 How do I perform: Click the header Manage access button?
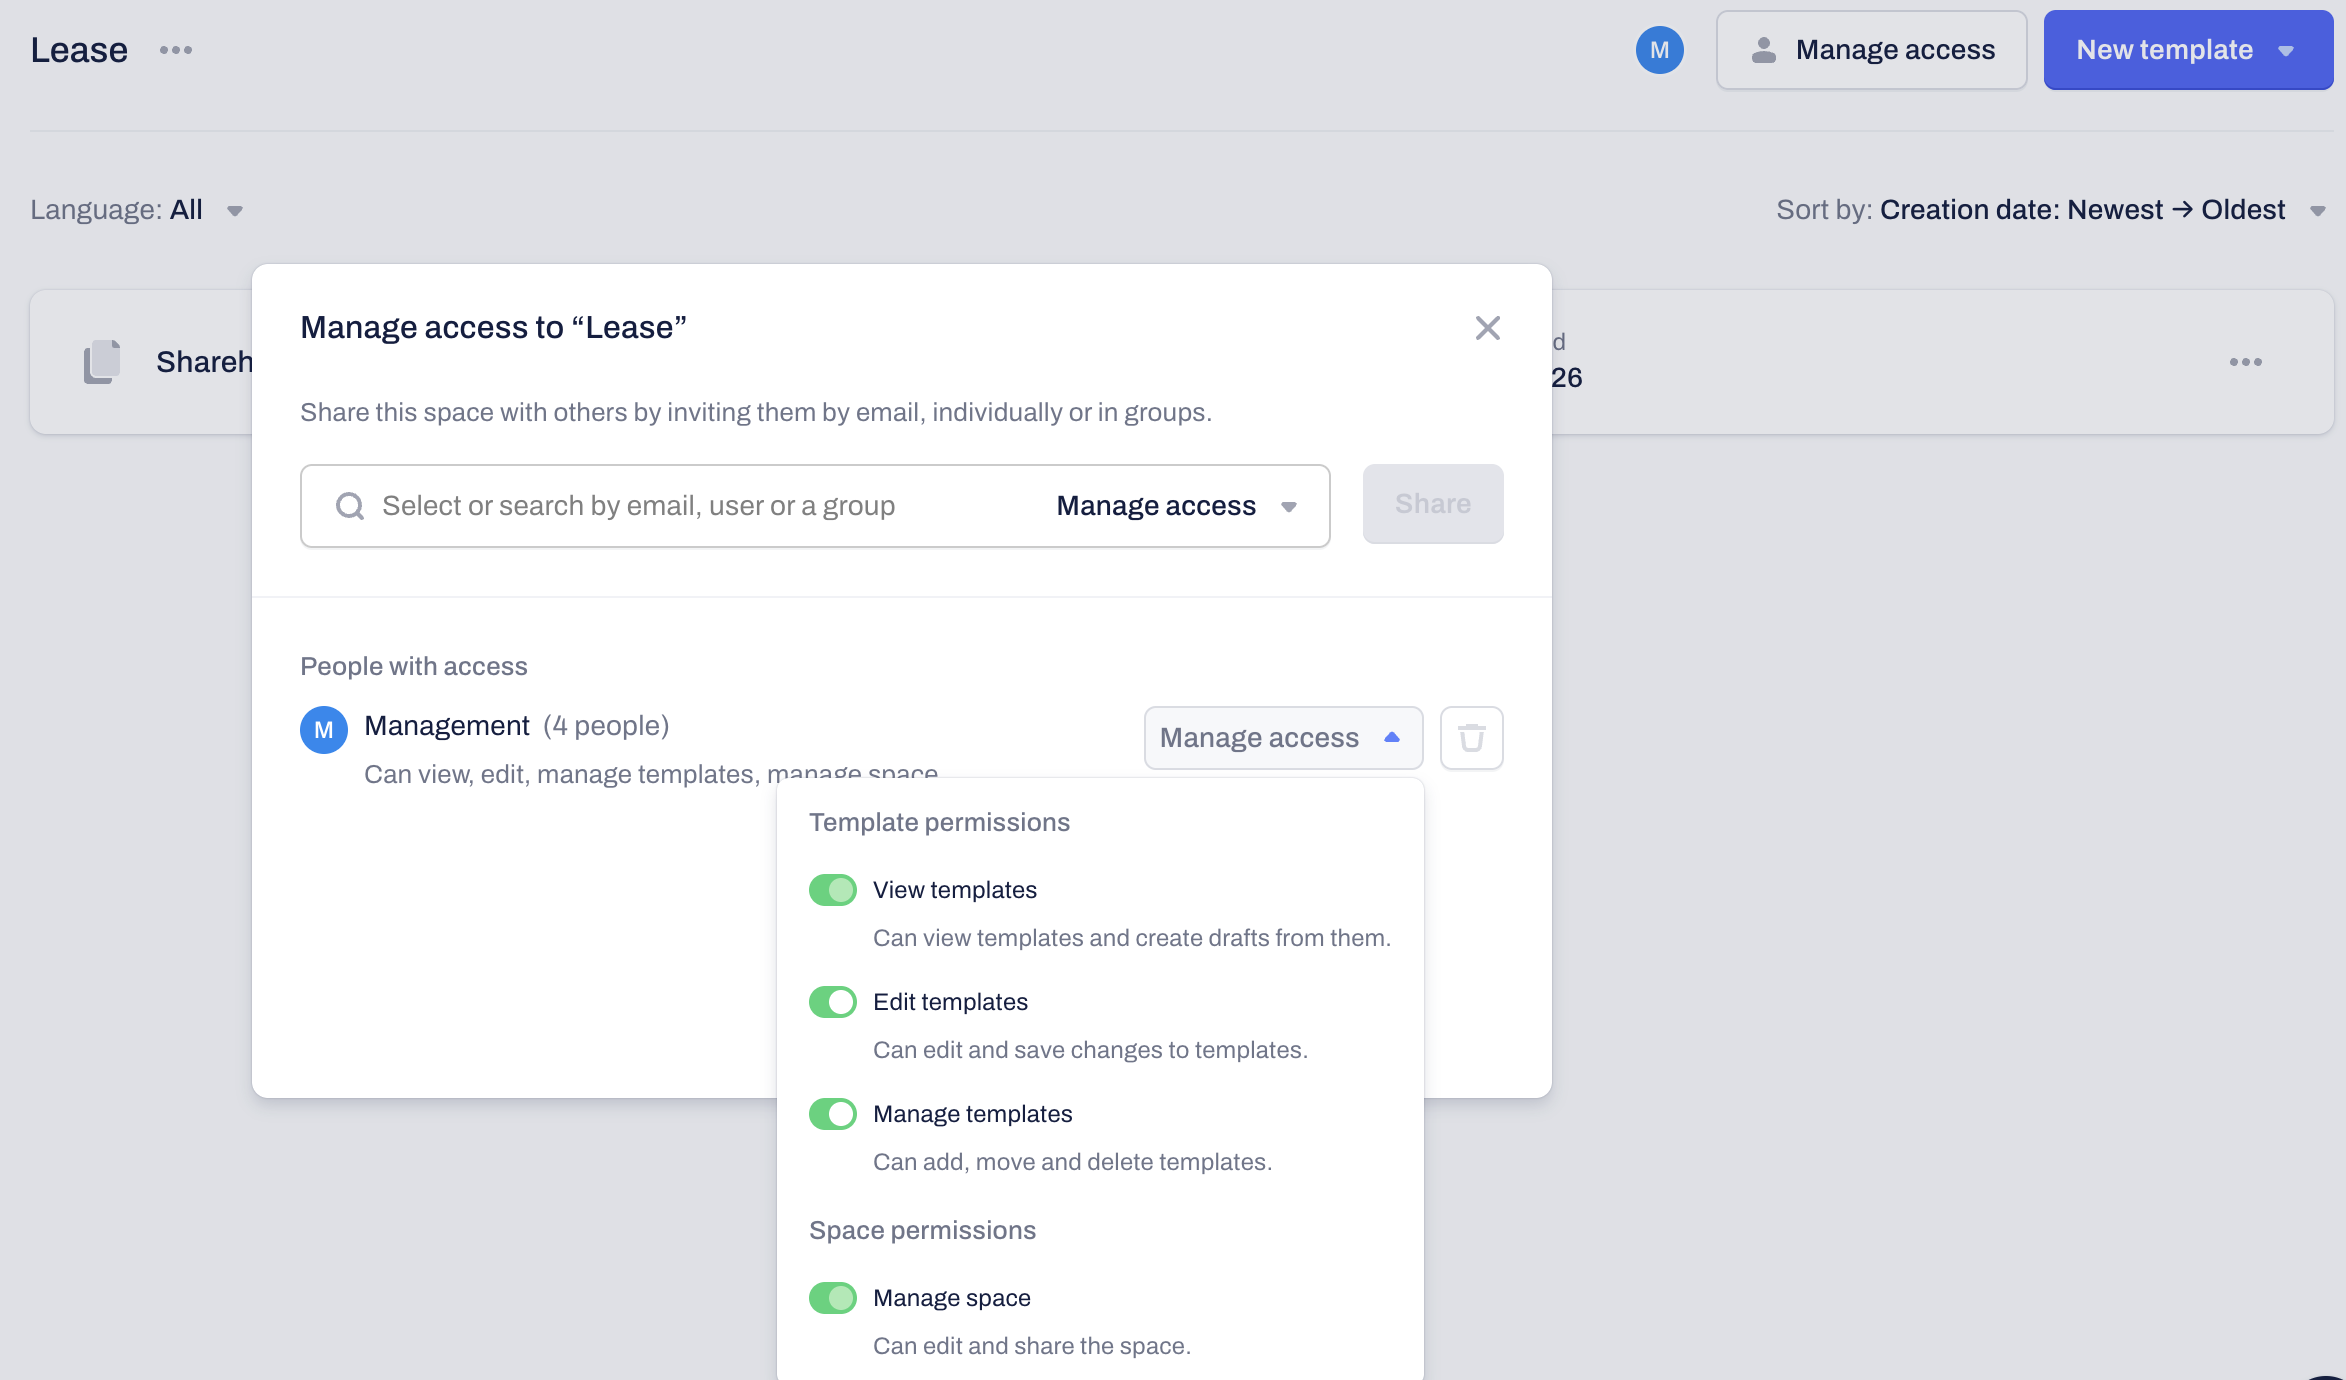pyautogui.click(x=1871, y=50)
